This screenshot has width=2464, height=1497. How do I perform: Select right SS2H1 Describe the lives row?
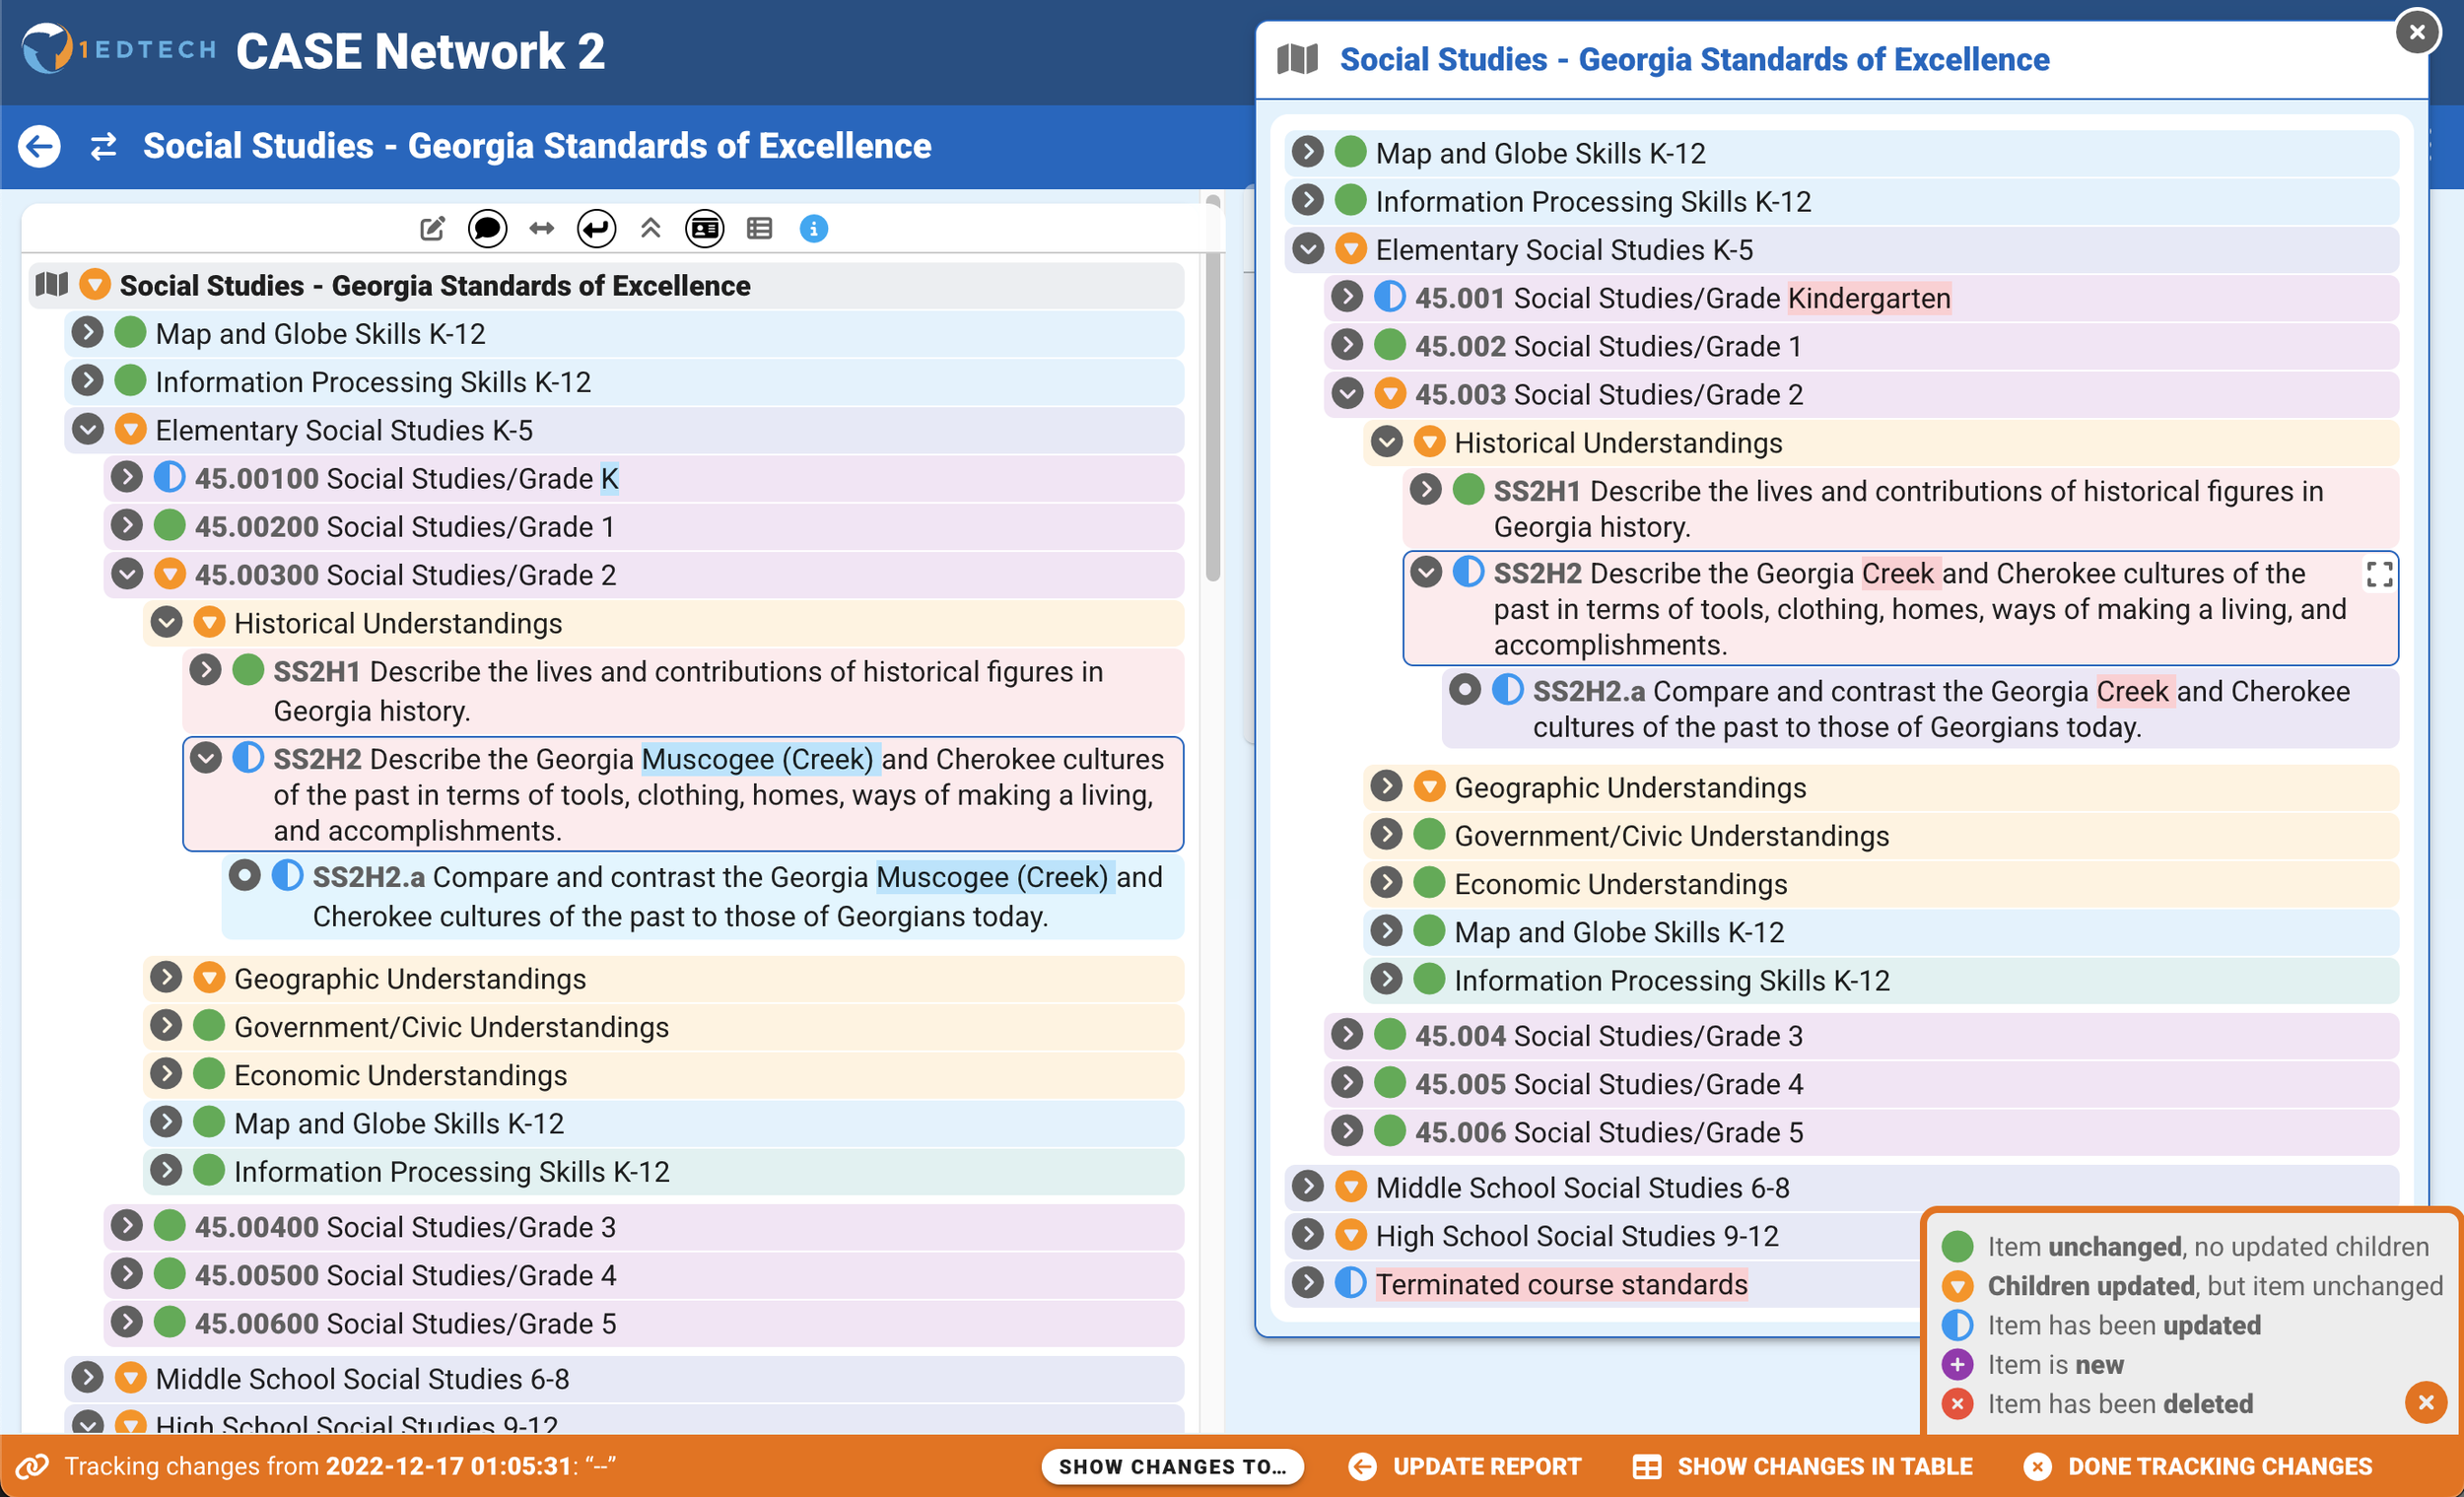tap(1900, 508)
